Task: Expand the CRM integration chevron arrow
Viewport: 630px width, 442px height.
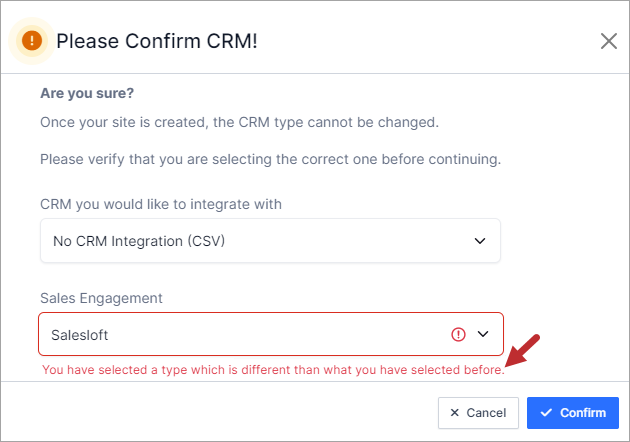Action: 480,241
